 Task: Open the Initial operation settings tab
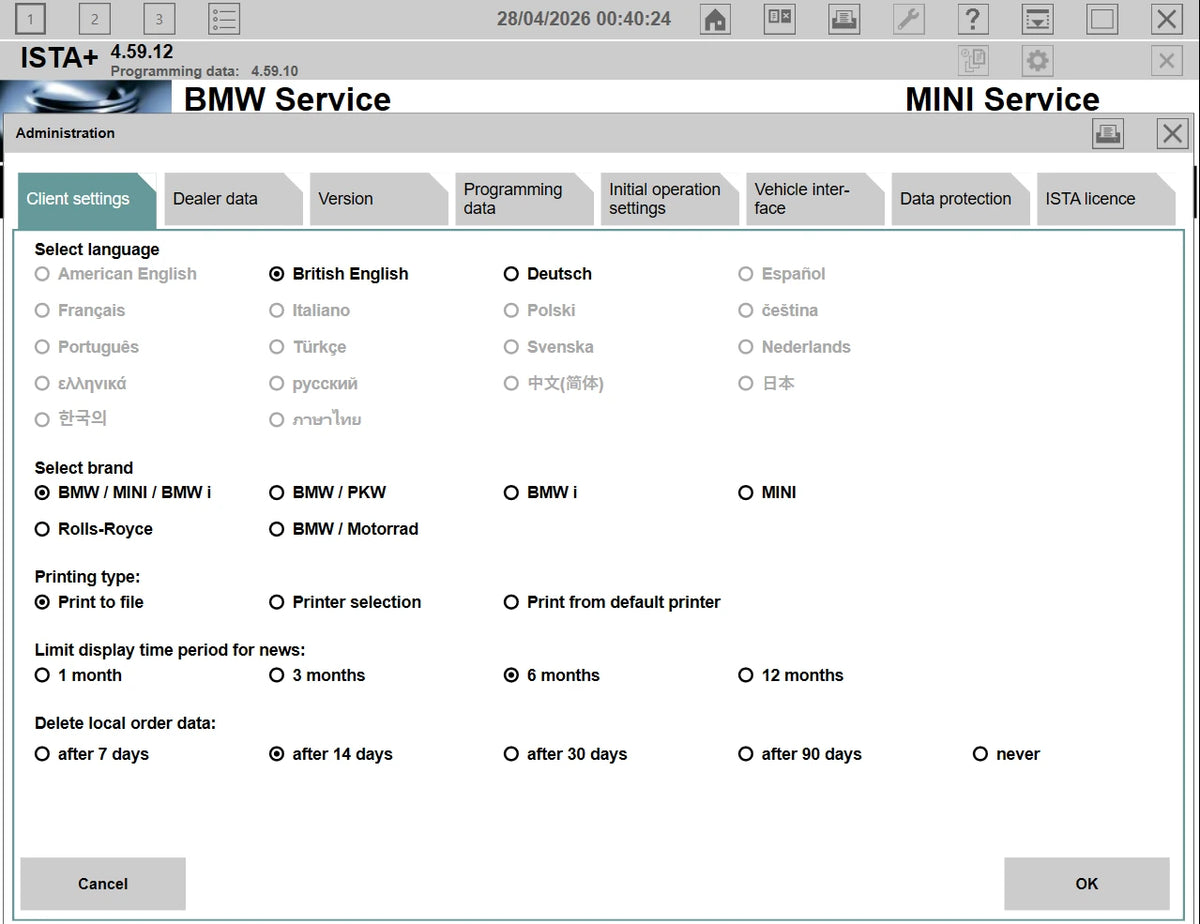coord(670,199)
